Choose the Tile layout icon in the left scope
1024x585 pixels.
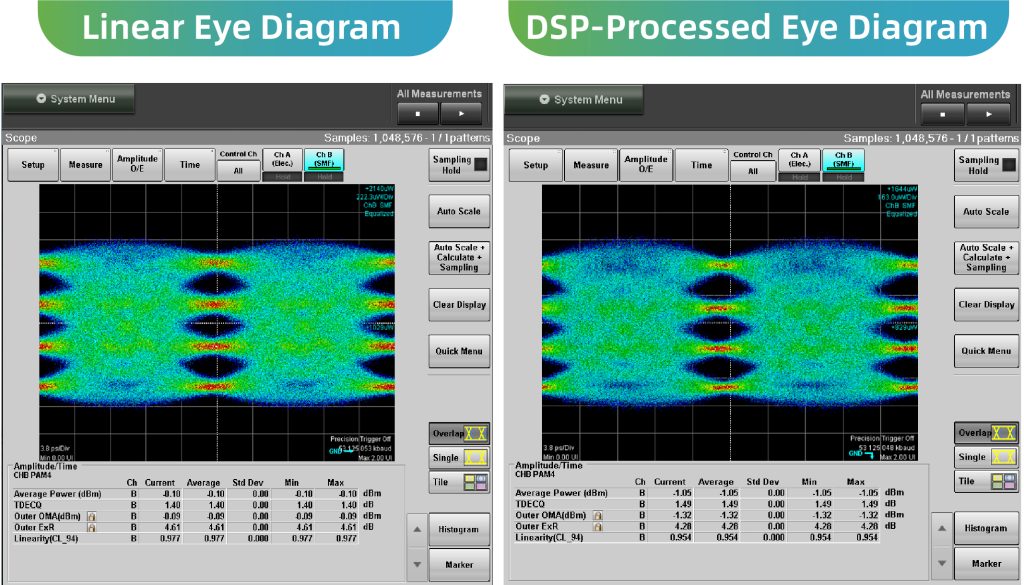pos(474,483)
